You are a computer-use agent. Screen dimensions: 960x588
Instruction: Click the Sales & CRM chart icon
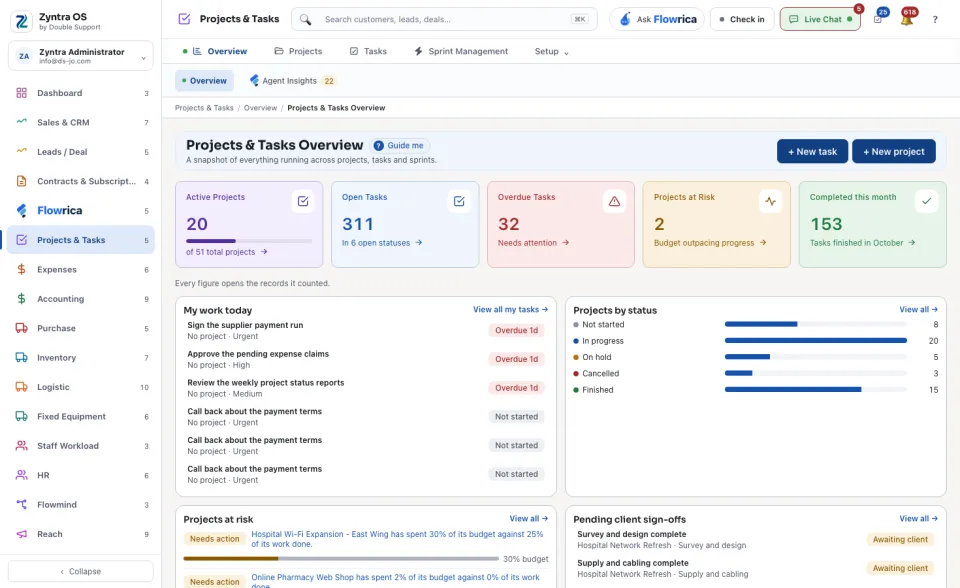[21, 122]
